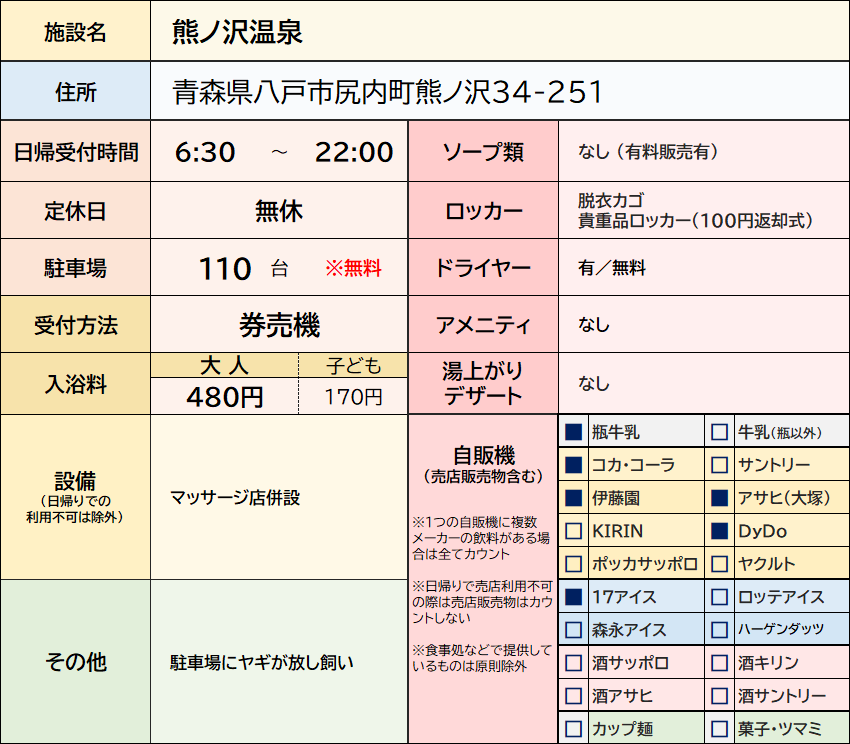Uncheck the コカ･コーラ checkbox
850x744 pixels.
pyautogui.click(x=573, y=465)
